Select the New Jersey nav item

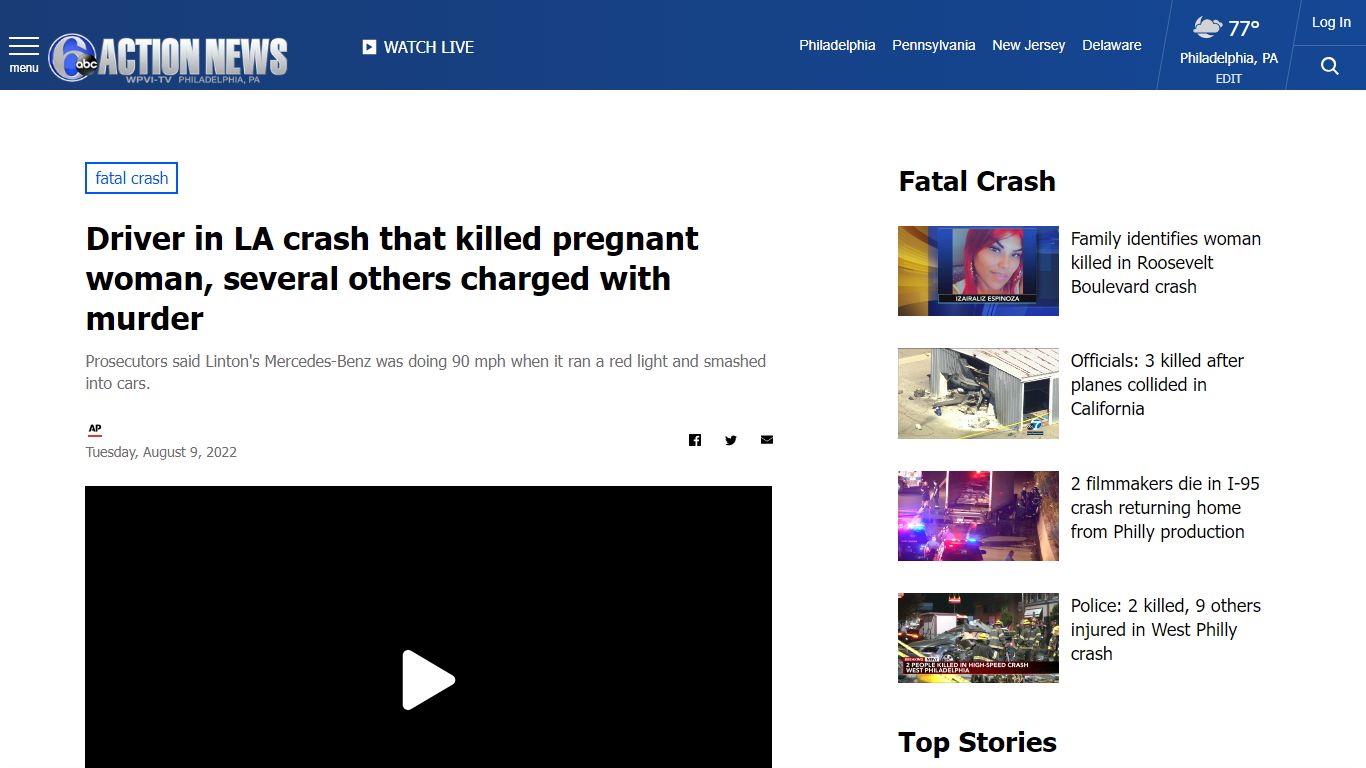(1028, 45)
